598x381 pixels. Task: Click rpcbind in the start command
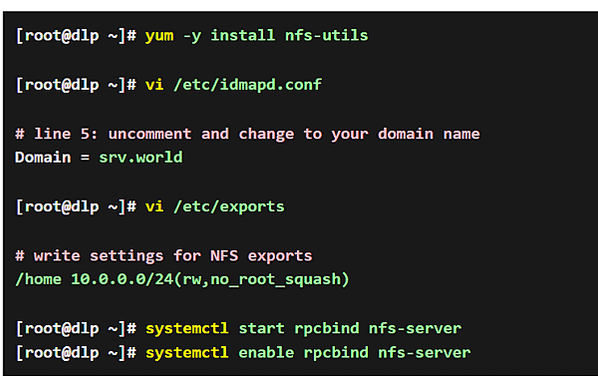tap(327, 329)
